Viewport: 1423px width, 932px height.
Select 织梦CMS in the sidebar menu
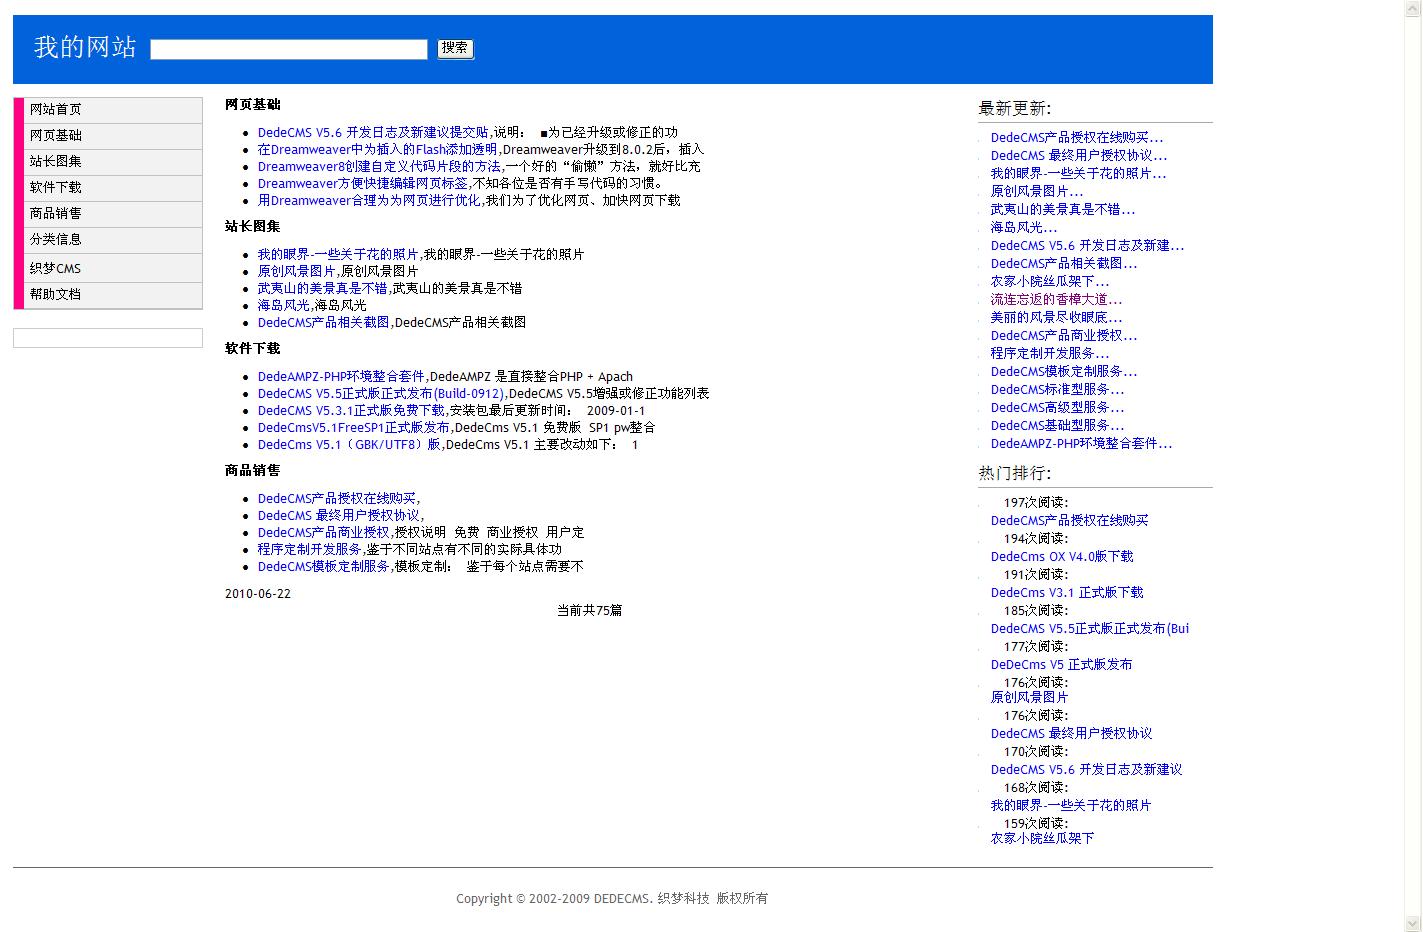113,268
